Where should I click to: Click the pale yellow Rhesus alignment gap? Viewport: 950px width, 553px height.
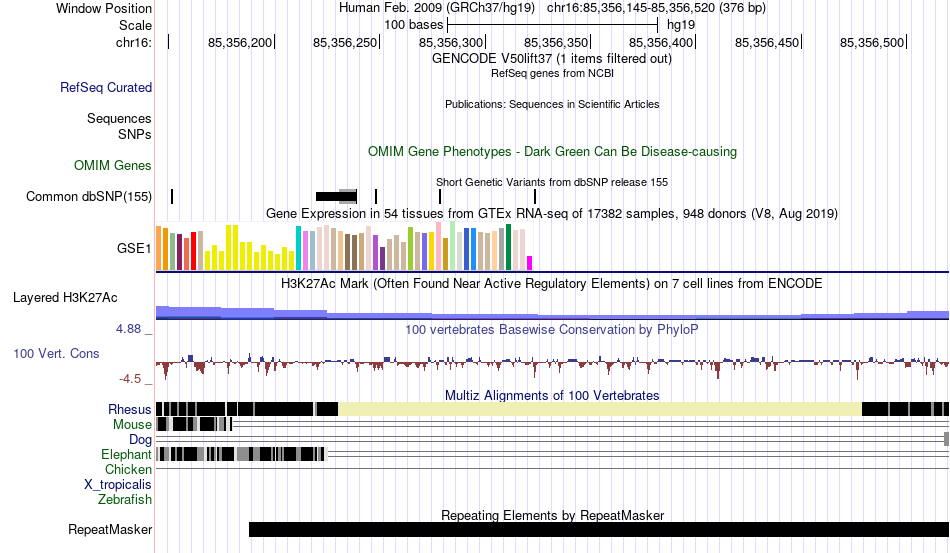(x=600, y=409)
